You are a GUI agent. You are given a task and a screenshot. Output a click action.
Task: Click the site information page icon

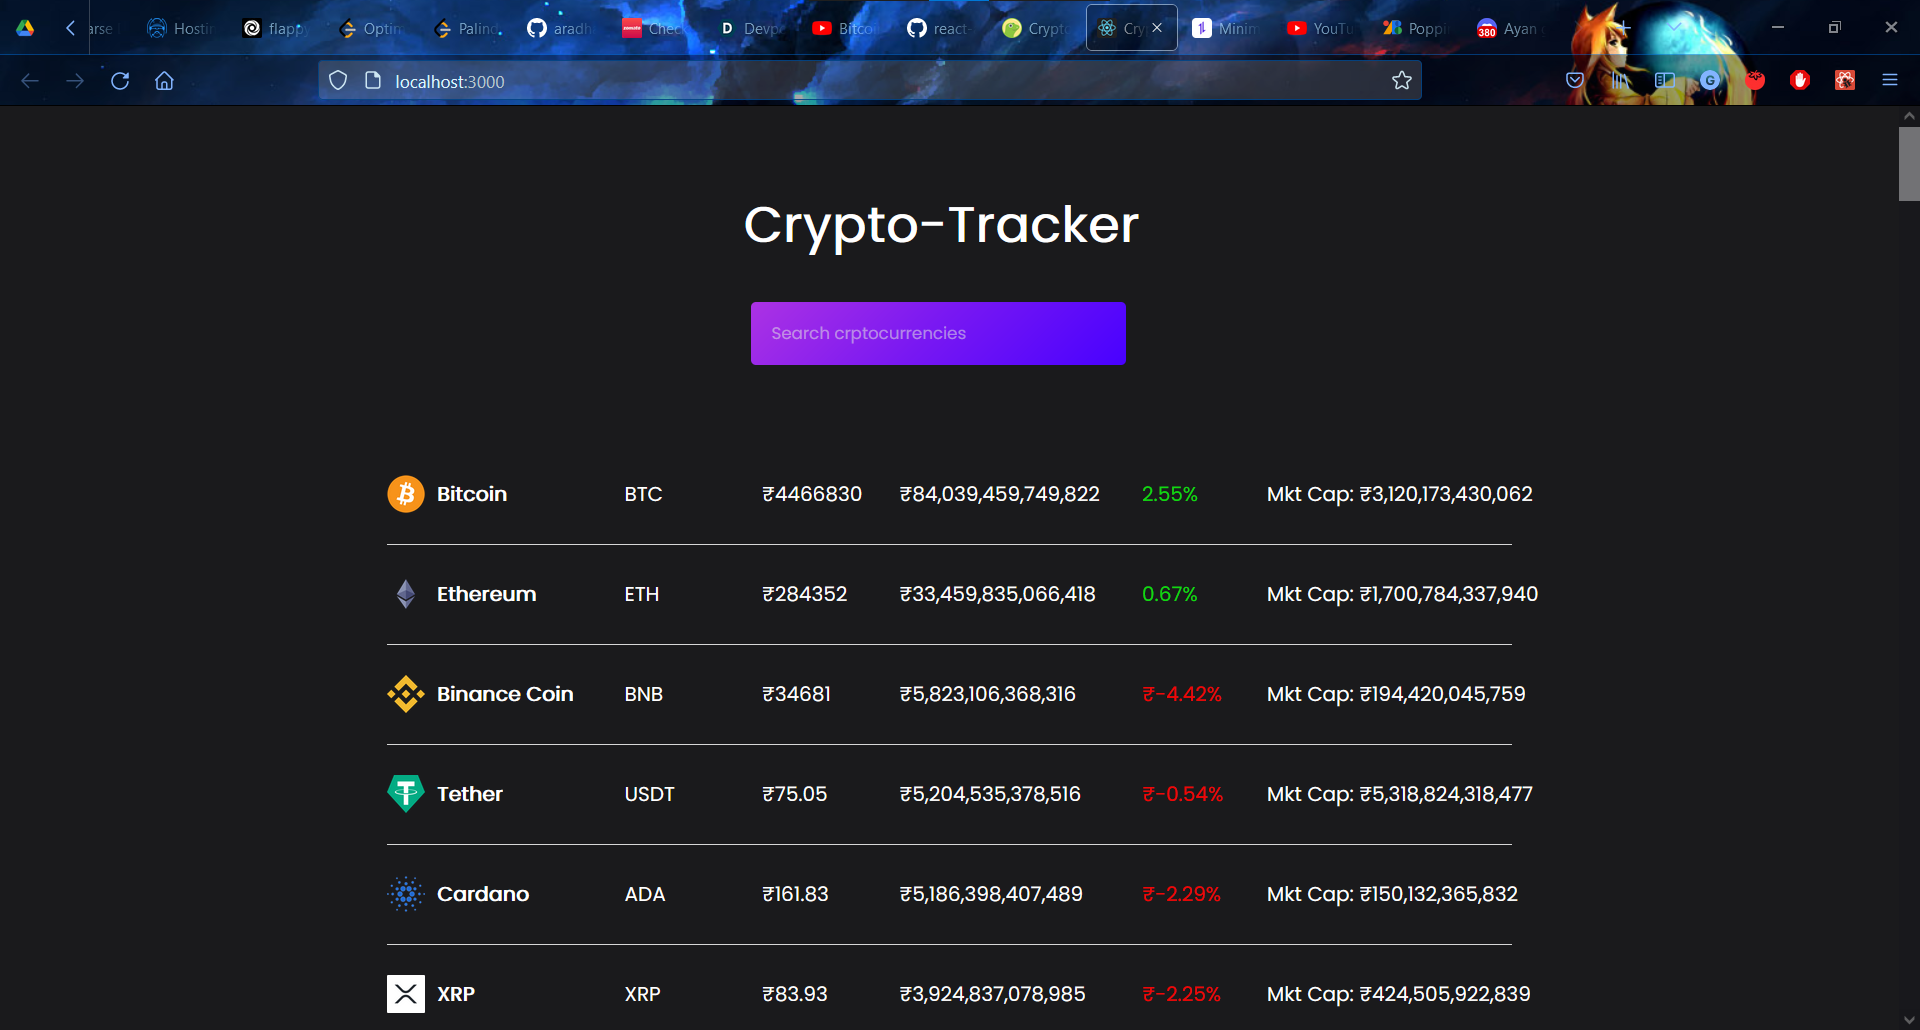point(373,81)
